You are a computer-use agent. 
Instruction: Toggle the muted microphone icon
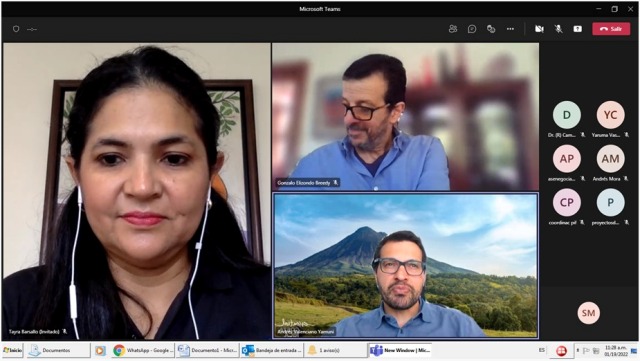pos(558,29)
